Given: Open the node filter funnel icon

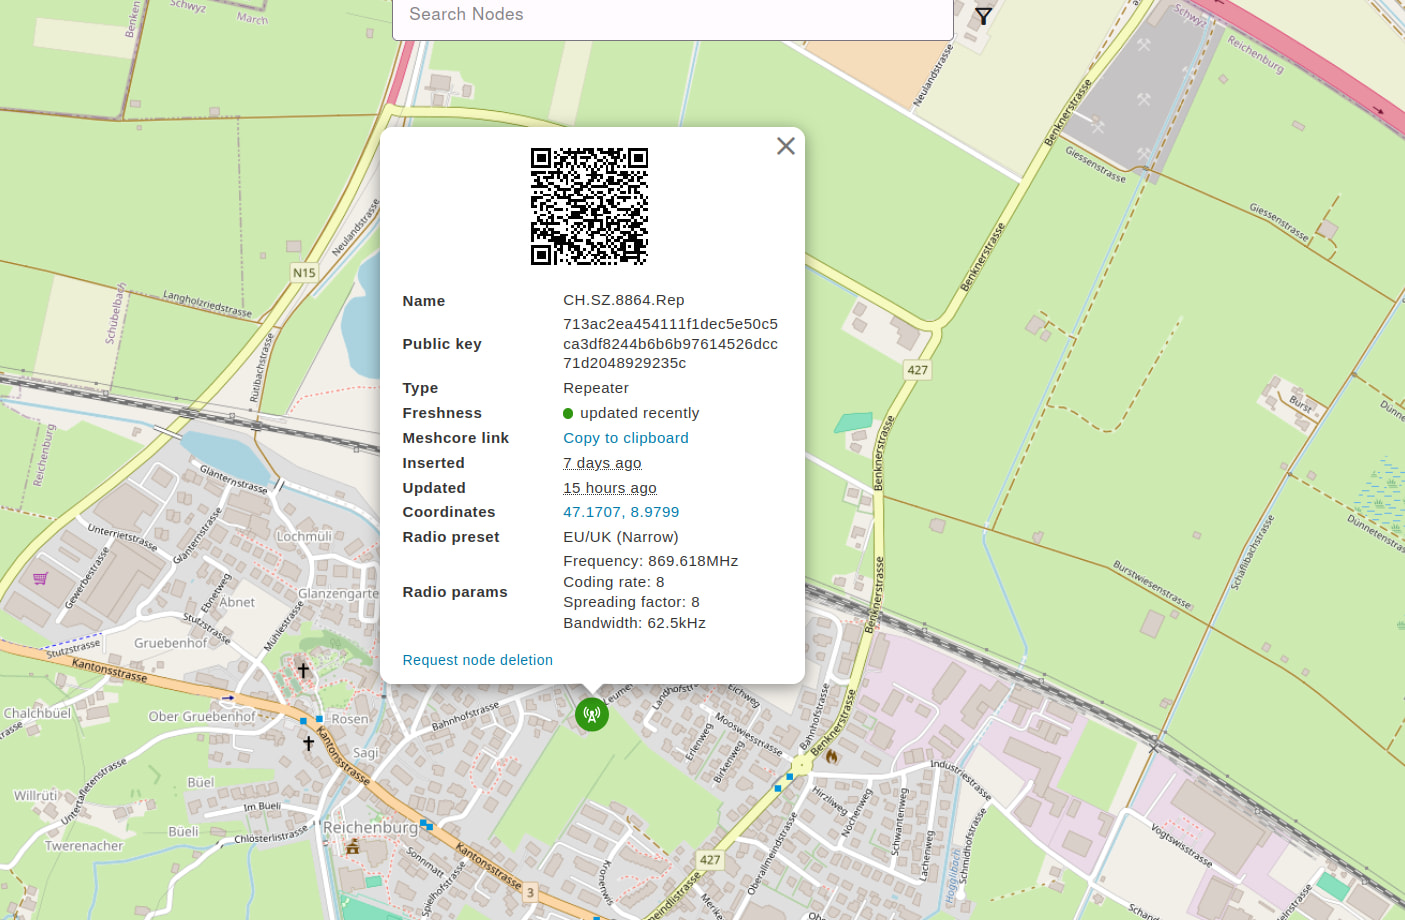Looking at the screenshot, I should 984,16.
